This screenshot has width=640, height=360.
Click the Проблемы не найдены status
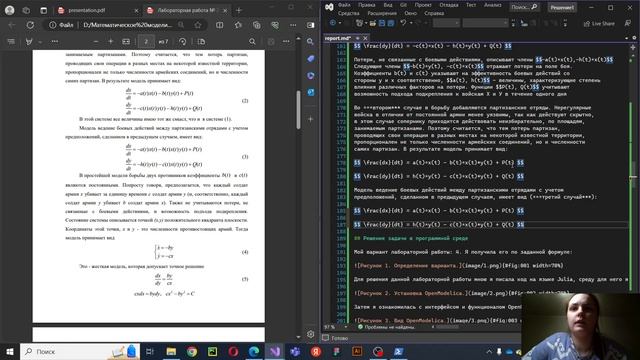[386, 327]
